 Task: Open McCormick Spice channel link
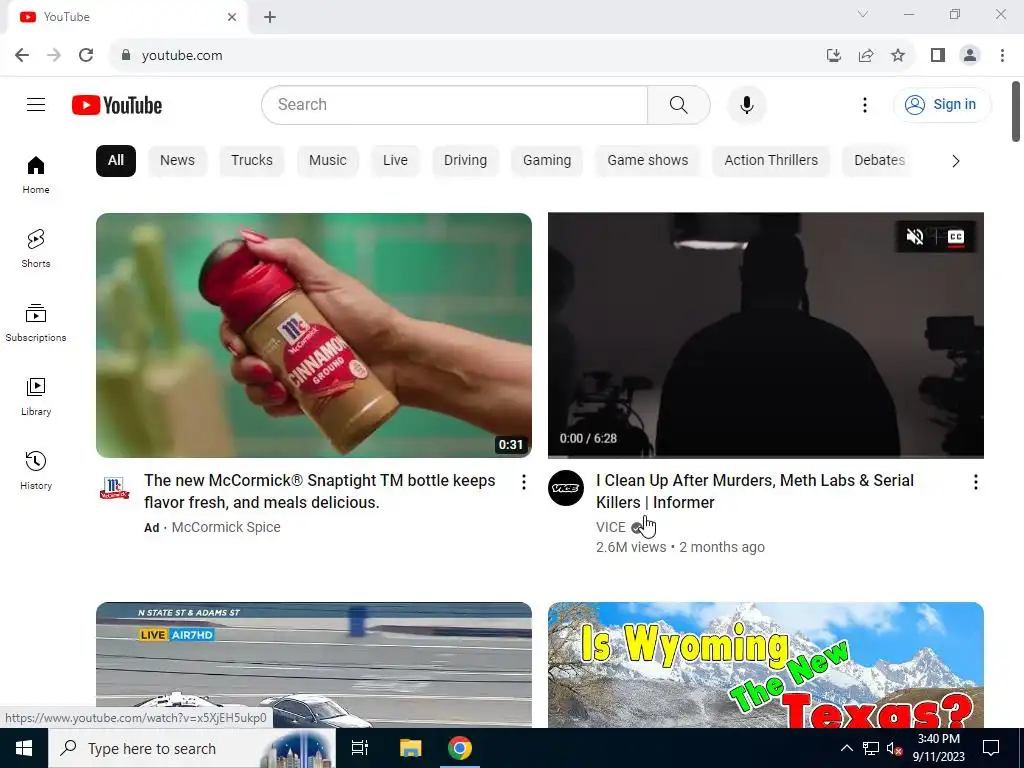point(226,527)
